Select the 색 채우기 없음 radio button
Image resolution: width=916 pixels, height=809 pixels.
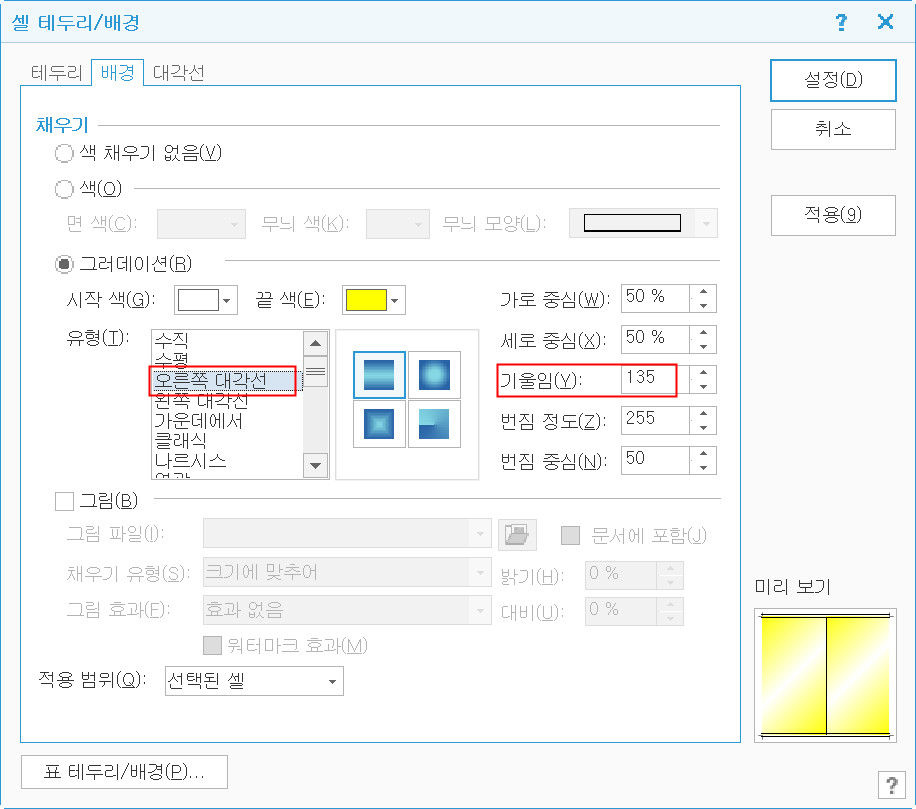click(x=65, y=153)
